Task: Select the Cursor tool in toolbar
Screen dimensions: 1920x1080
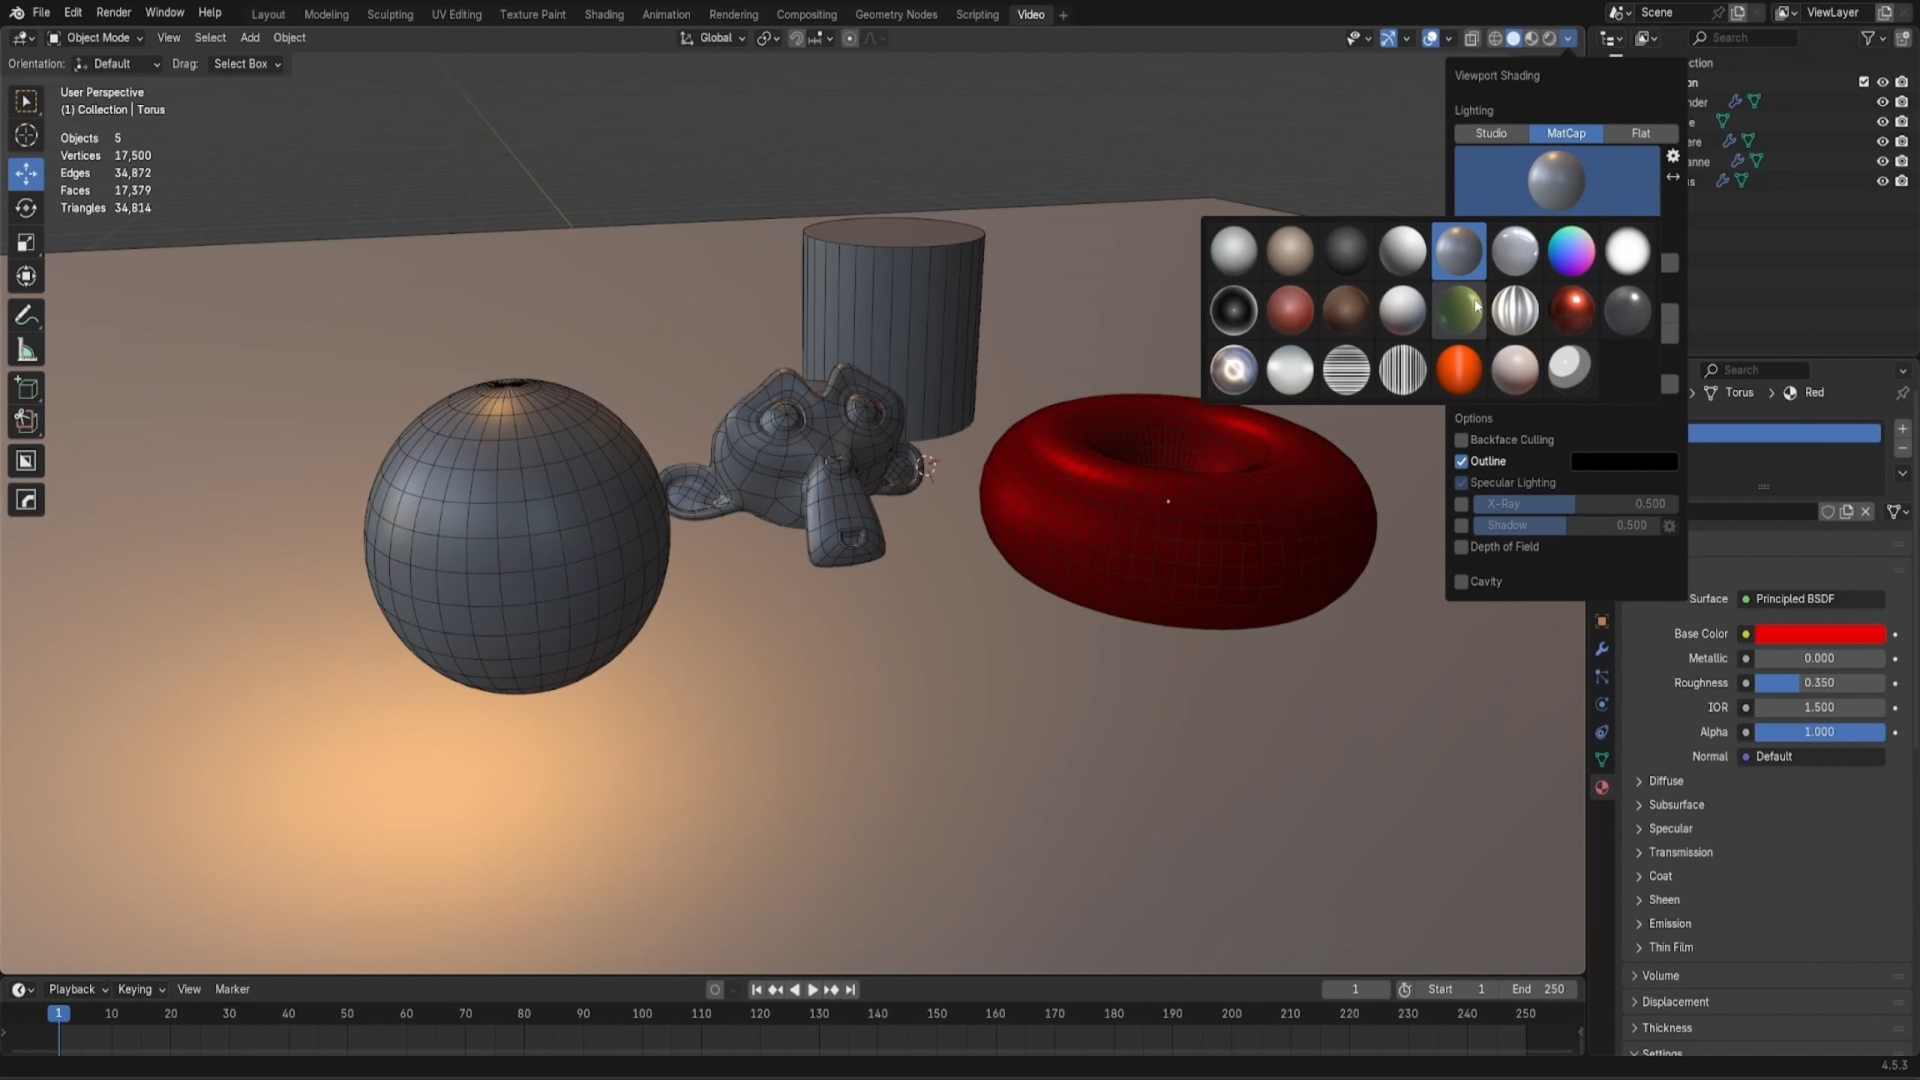Action: click(x=26, y=136)
